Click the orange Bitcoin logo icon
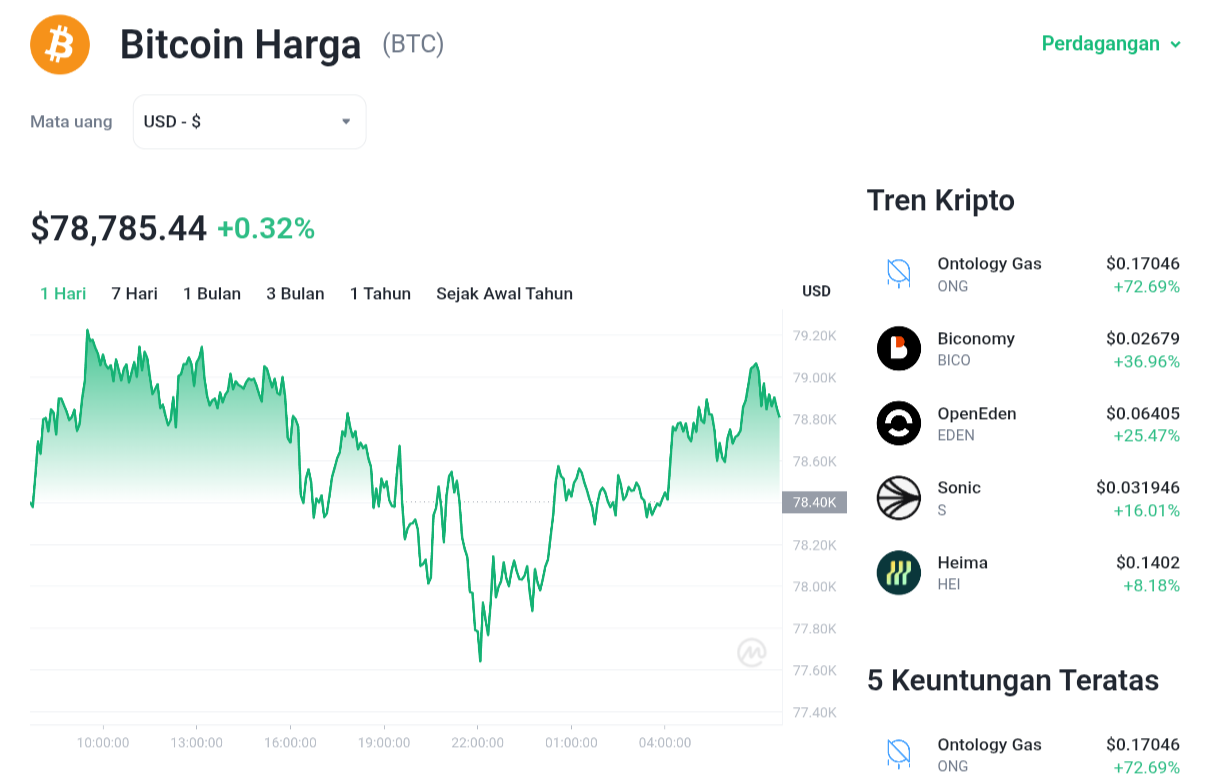 pyautogui.click(x=60, y=44)
